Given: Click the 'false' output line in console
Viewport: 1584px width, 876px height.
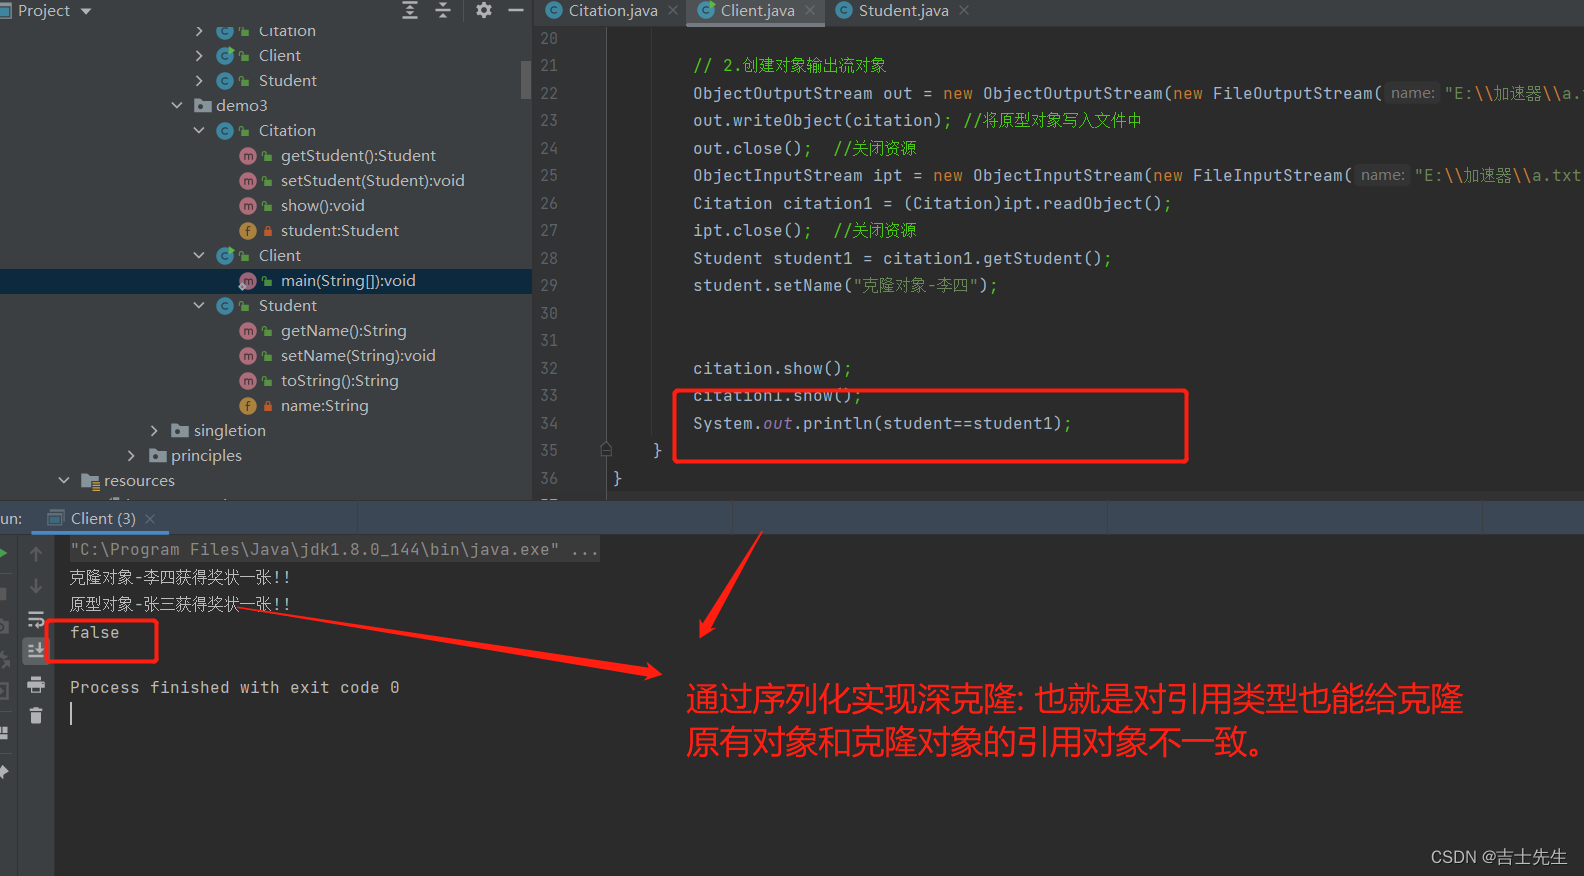Looking at the screenshot, I should click(x=94, y=633).
